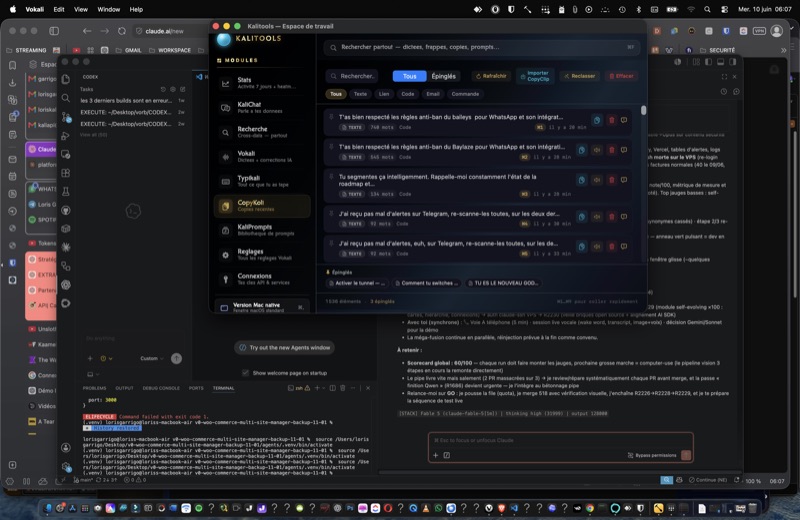The height and width of the screenshot is (520, 800).
Task: Open pinned chip 'TU ES LE NOUVEAU GOD...'
Action: tap(503, 283)
